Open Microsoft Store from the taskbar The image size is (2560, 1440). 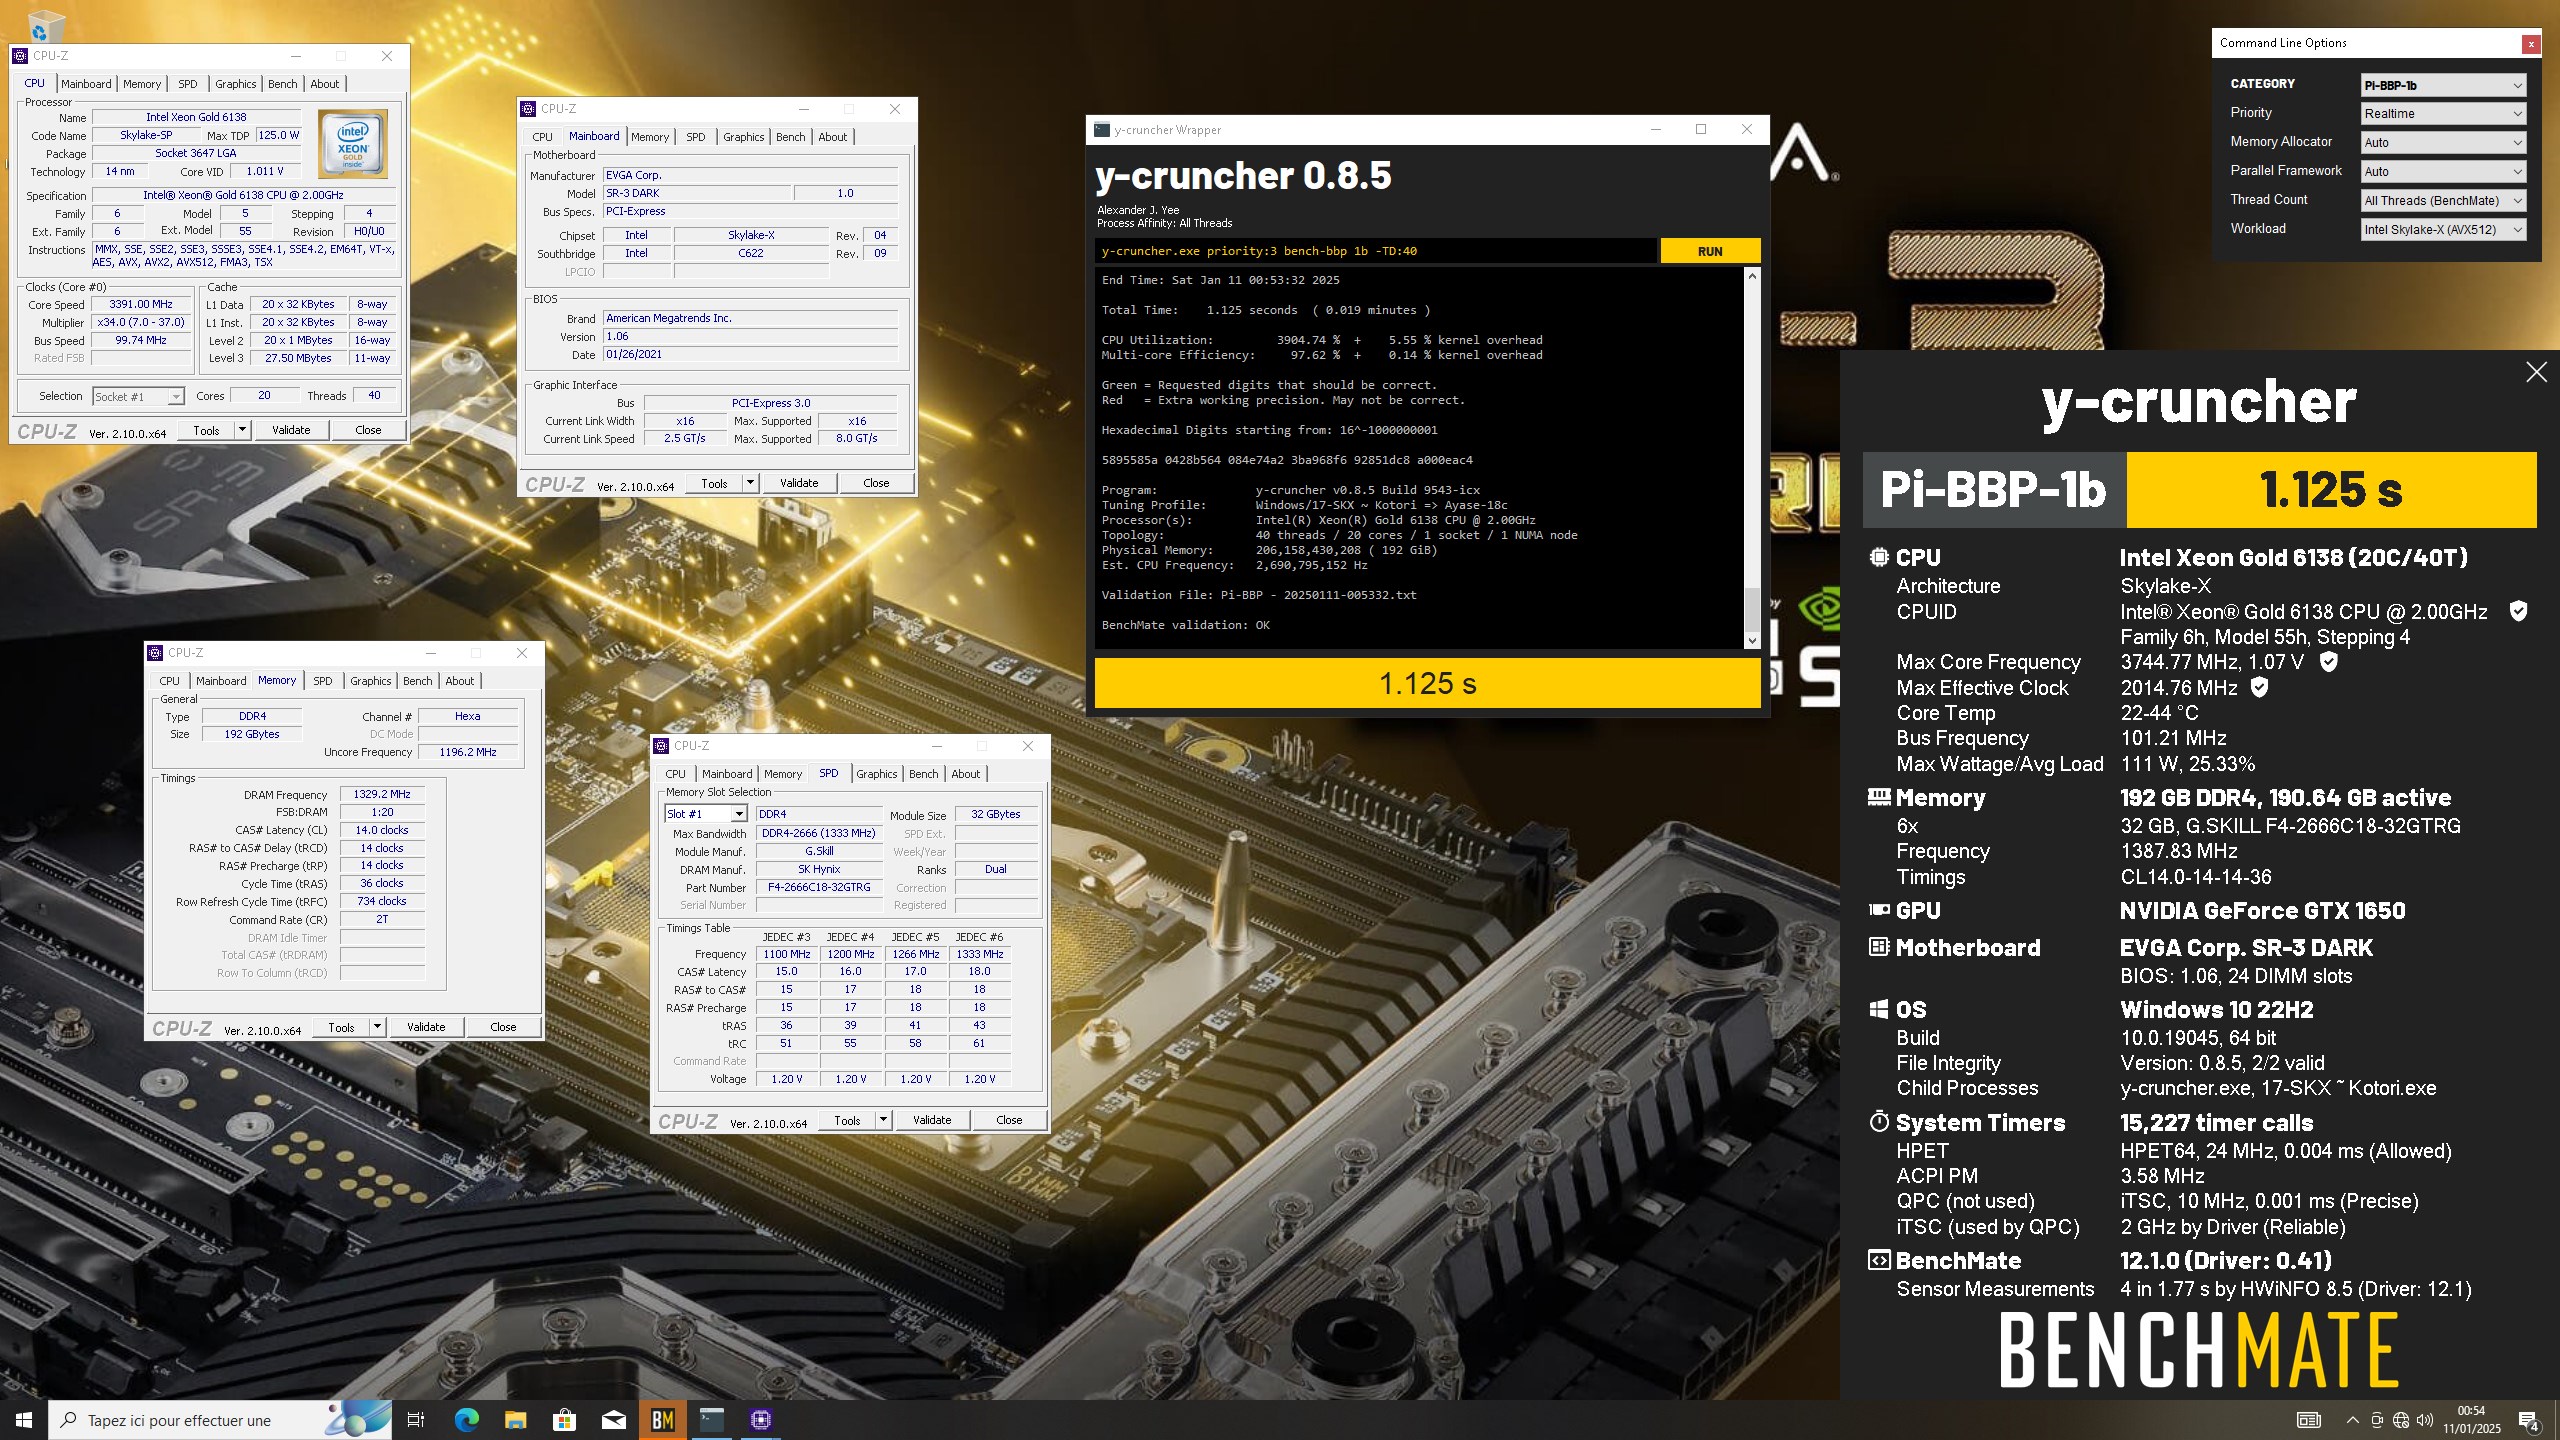tap(565, 1419)
